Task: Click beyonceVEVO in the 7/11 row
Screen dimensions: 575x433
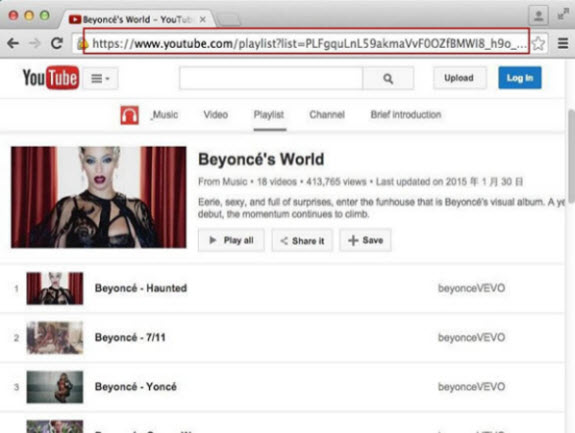Action: tap(472, 337)
